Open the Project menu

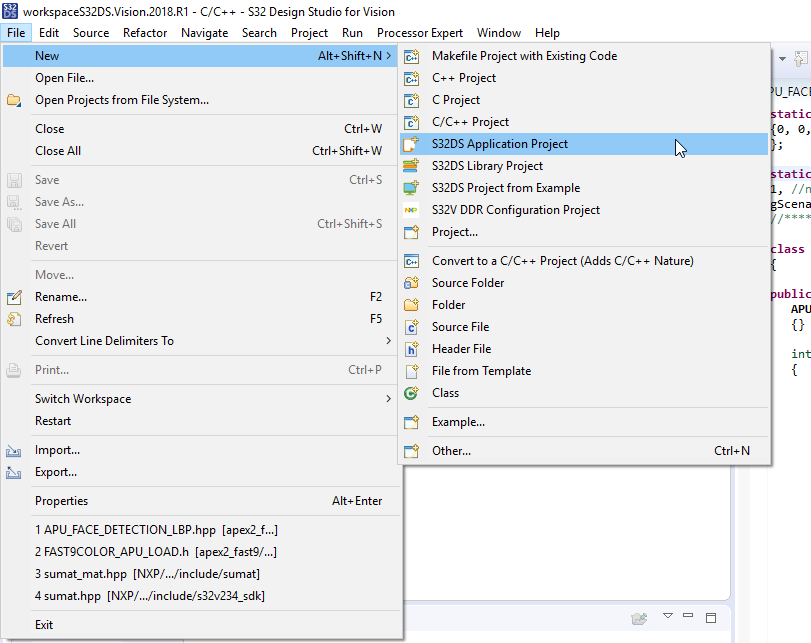[x=309, y=33]
